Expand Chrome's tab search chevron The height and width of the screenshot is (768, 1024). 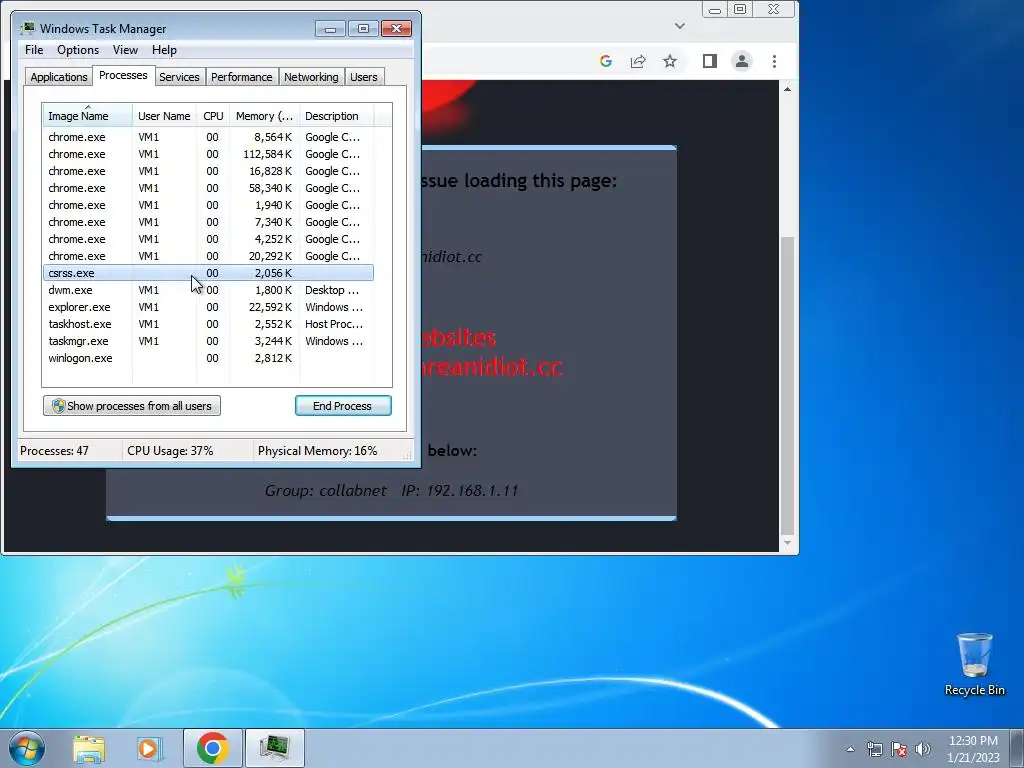680,26
